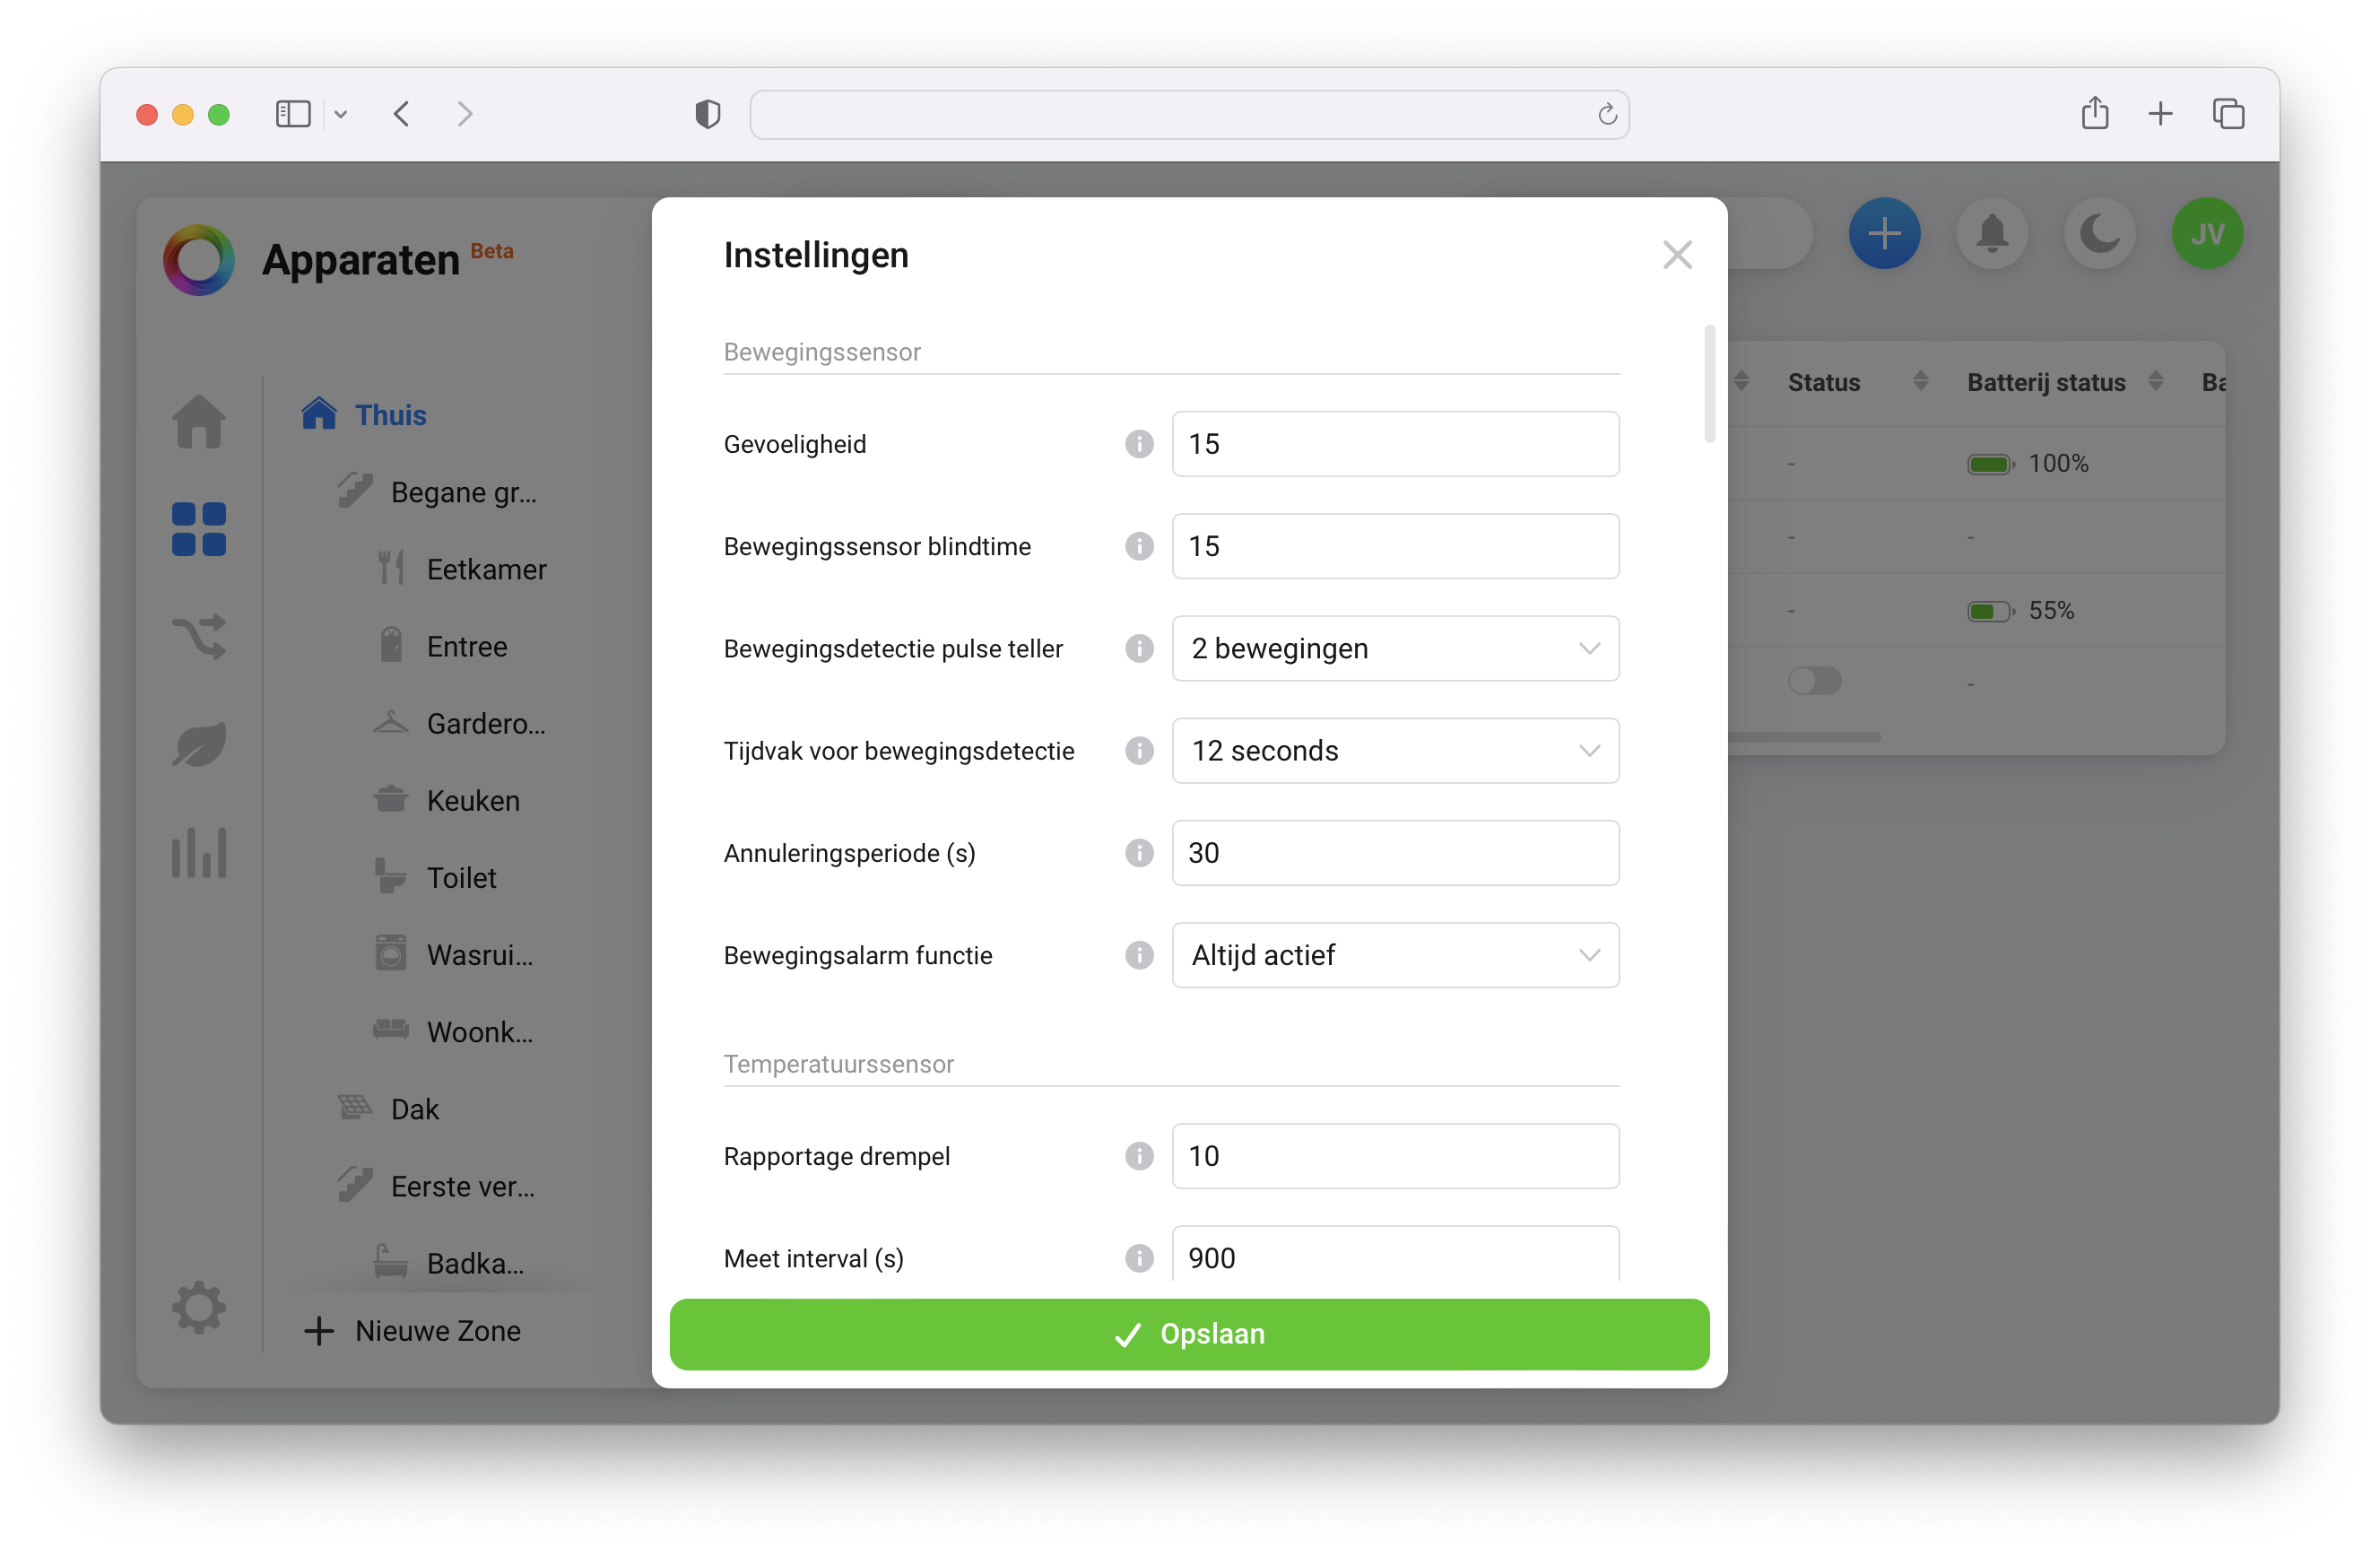Select Keuken zone
The width and height of the screenshot is (2380, 1557).
pos(447,800)
